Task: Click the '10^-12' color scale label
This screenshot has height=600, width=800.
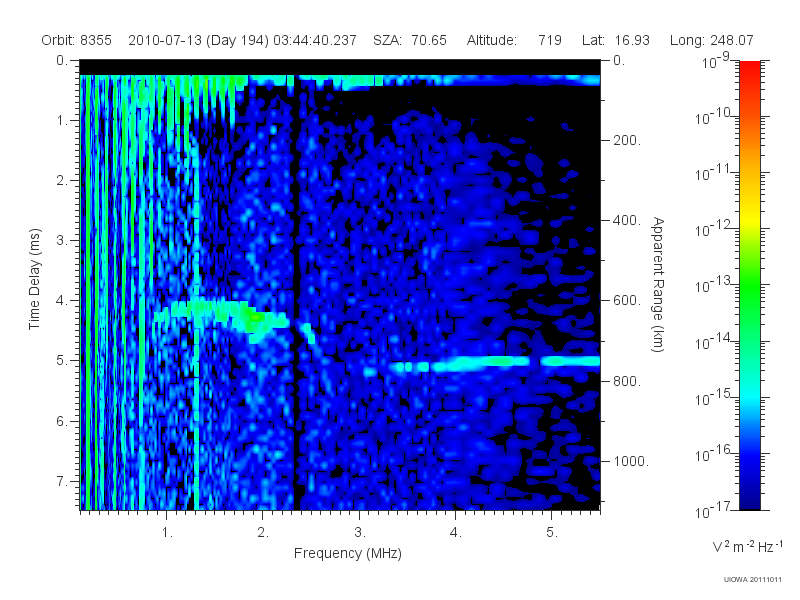Action: 712,229
